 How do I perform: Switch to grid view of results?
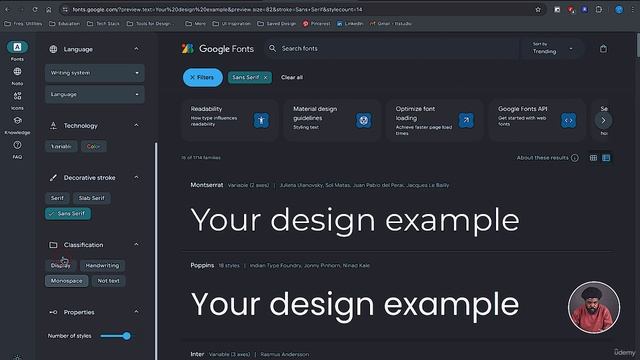tap(593, 158)
